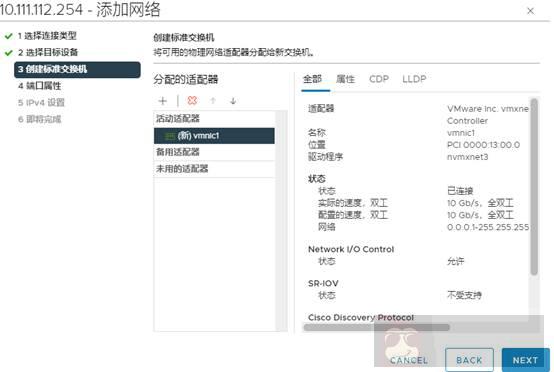
Task: Click the details panel horizontal scrollbar
Action: click(377, 327)
